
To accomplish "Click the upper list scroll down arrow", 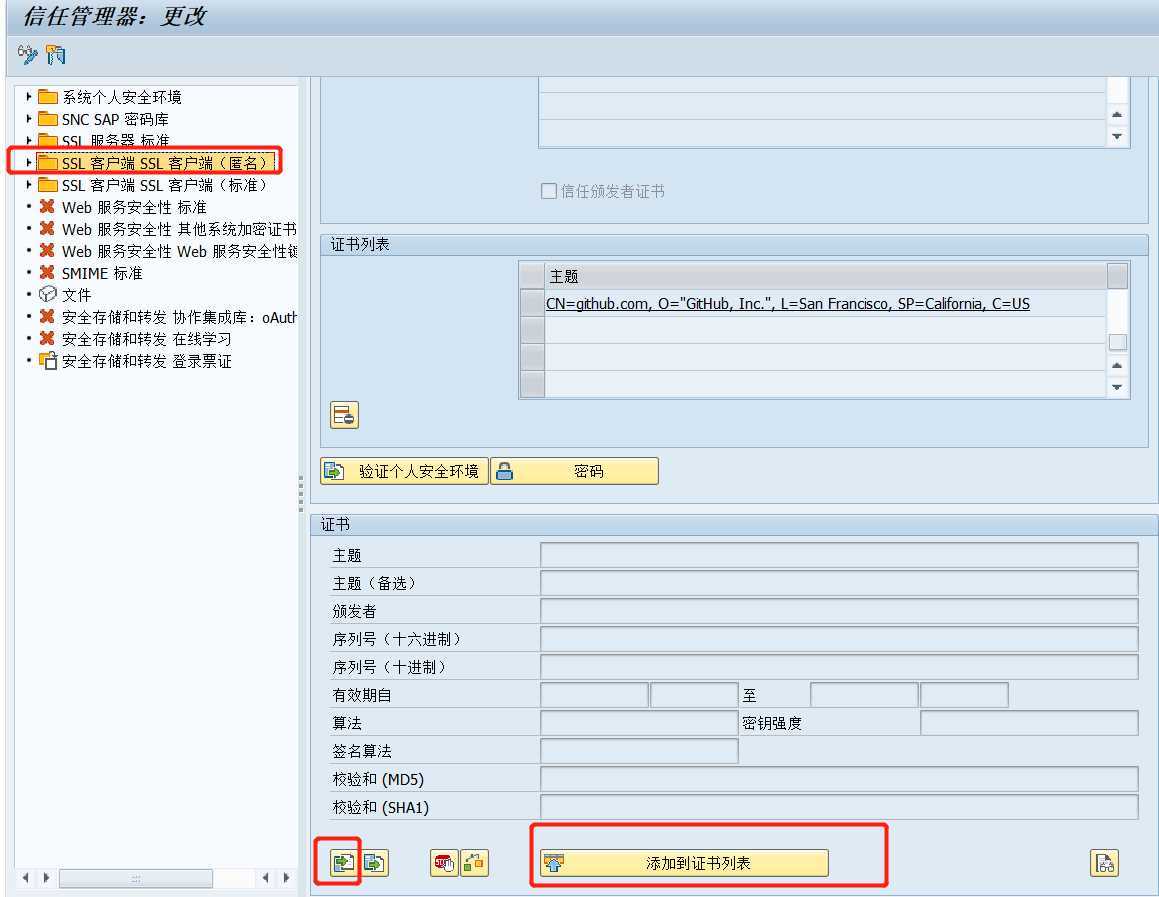I will (x=1118, y=136).
